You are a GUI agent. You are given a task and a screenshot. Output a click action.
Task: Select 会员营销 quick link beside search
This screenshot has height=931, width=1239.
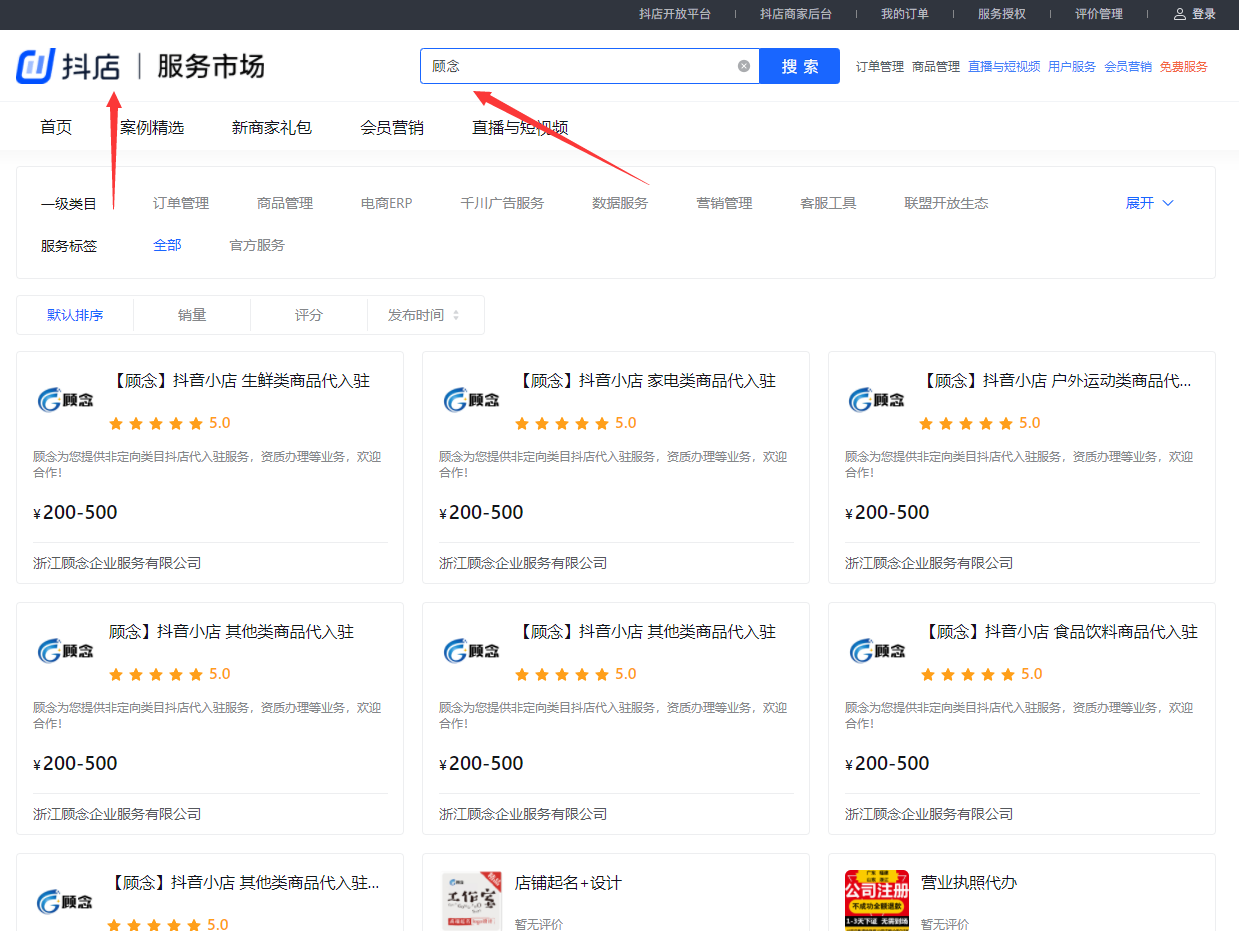click(x=1128, y=67)
